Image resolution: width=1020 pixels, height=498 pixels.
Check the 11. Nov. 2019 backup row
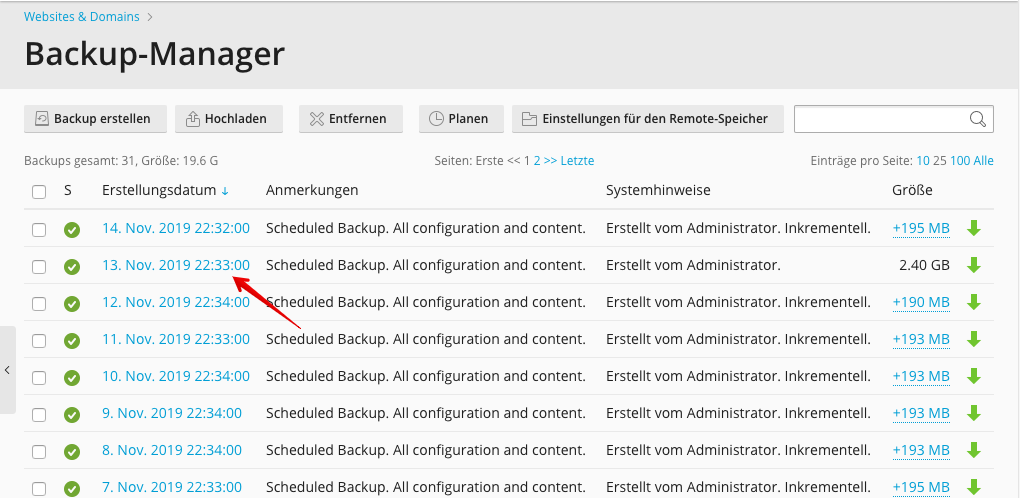point(39,341)
